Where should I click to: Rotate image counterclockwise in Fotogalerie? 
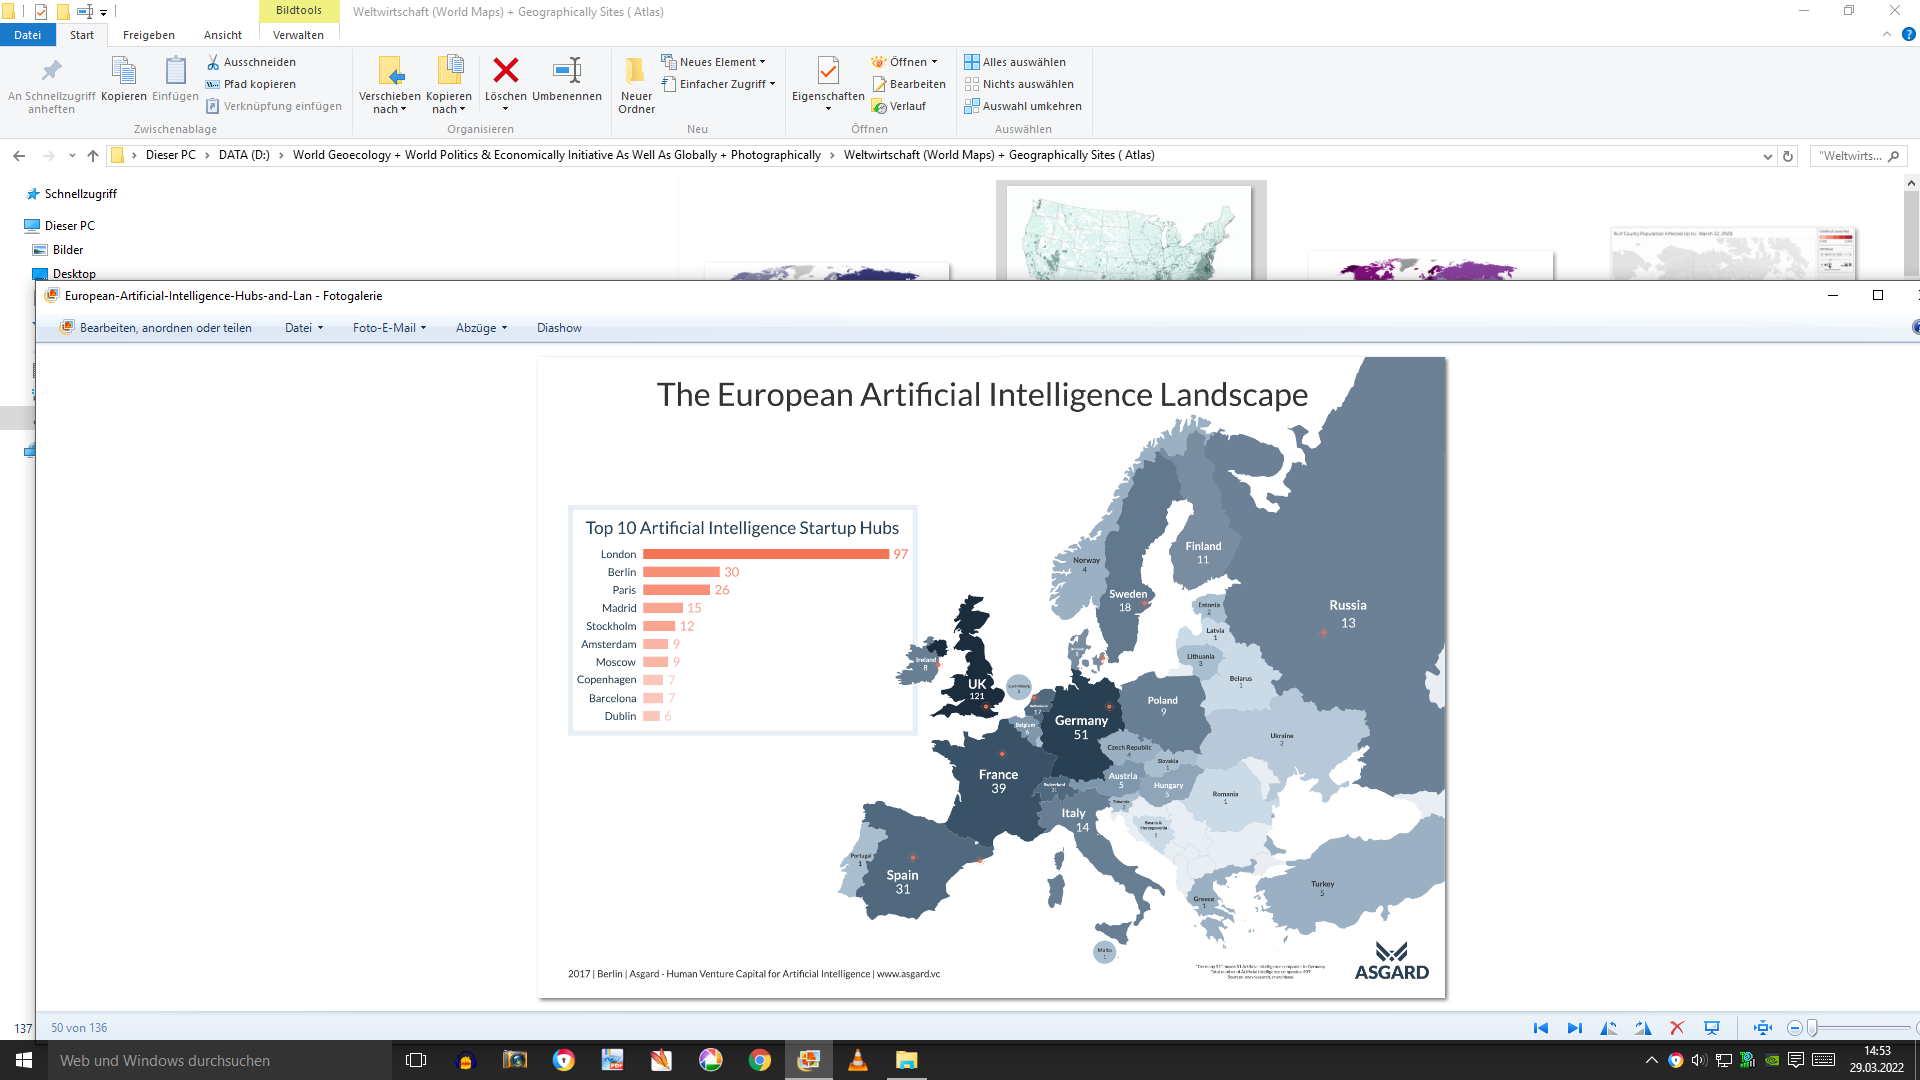[x=1609, y=1028]
